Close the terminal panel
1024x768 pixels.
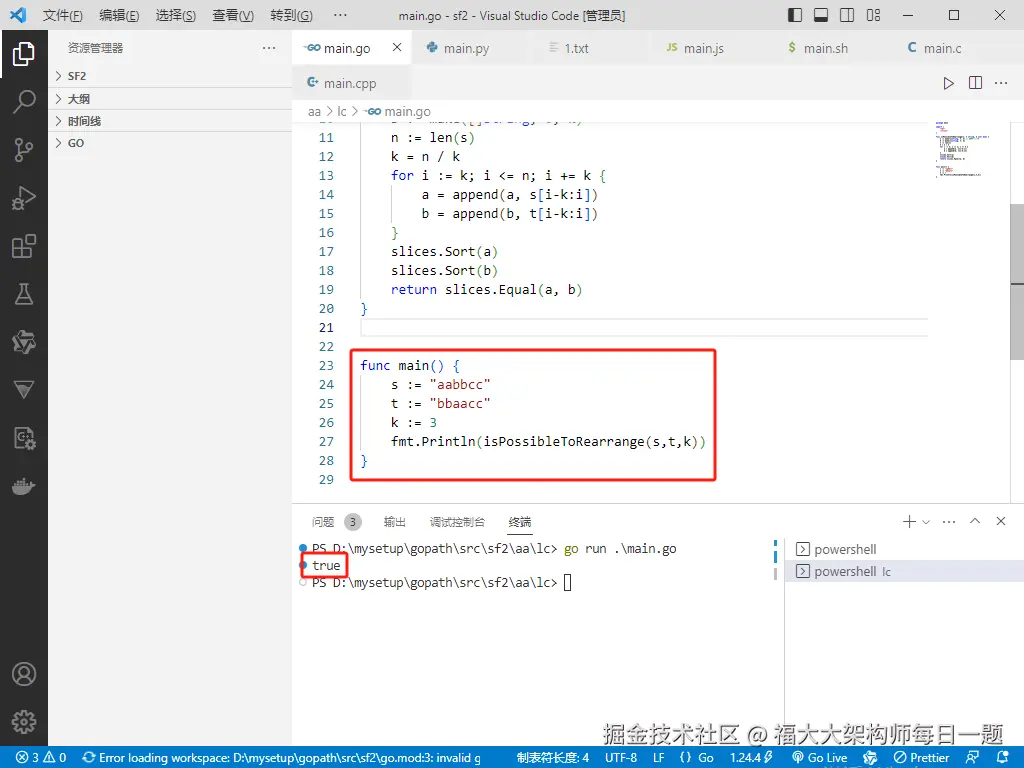(x=1000, y=521)
